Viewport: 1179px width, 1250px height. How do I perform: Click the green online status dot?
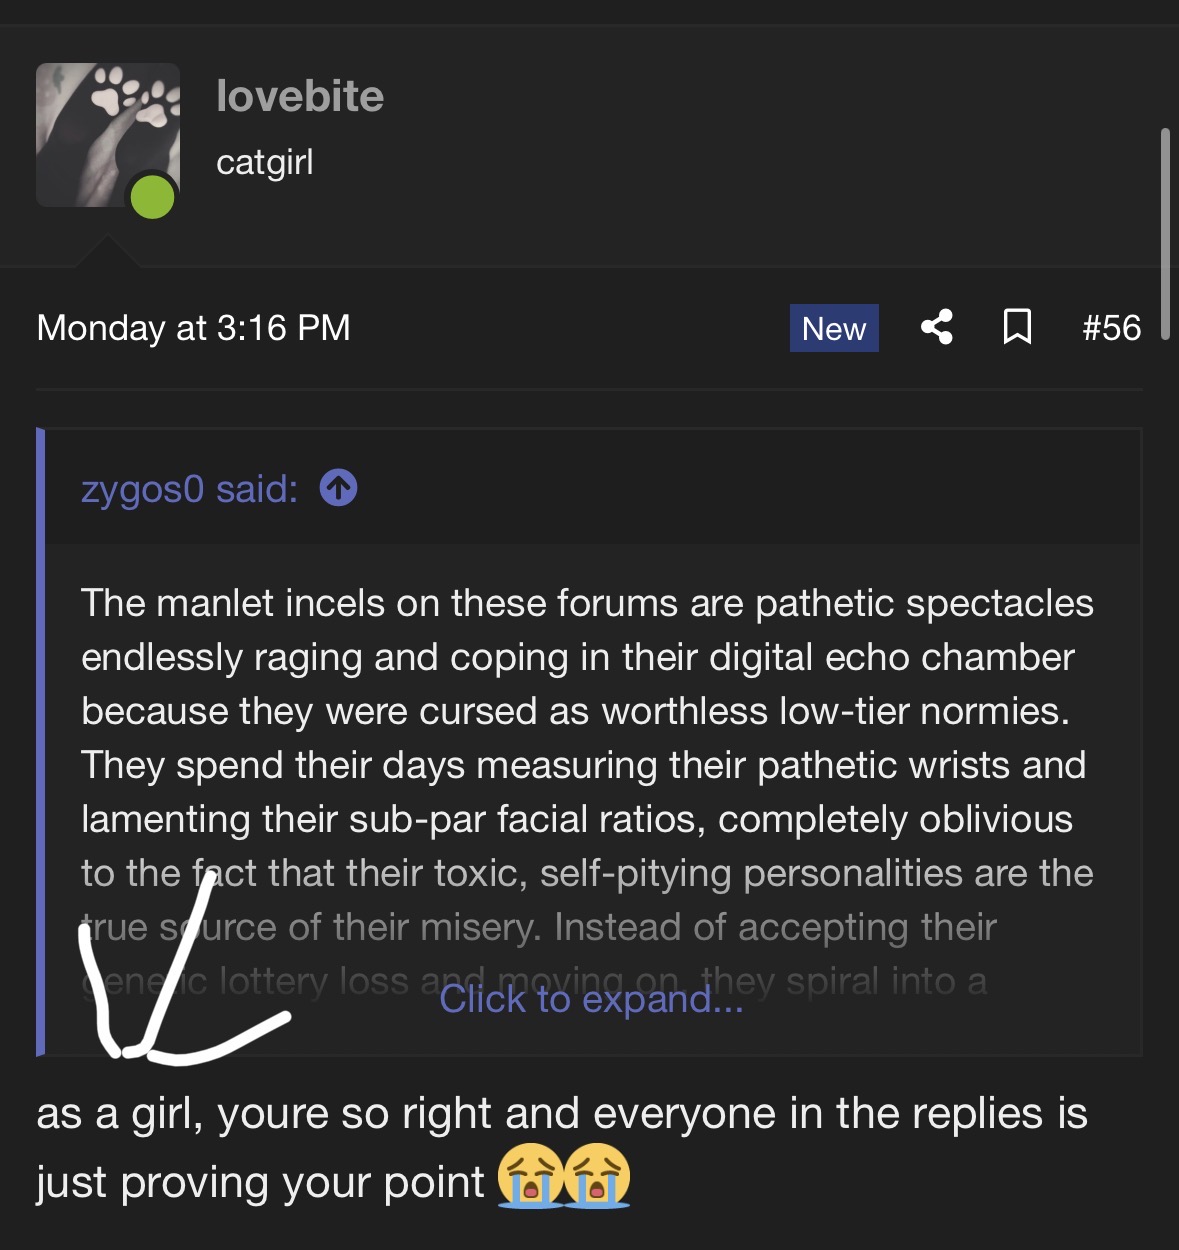pyautogui.click(x=153, y=196)
